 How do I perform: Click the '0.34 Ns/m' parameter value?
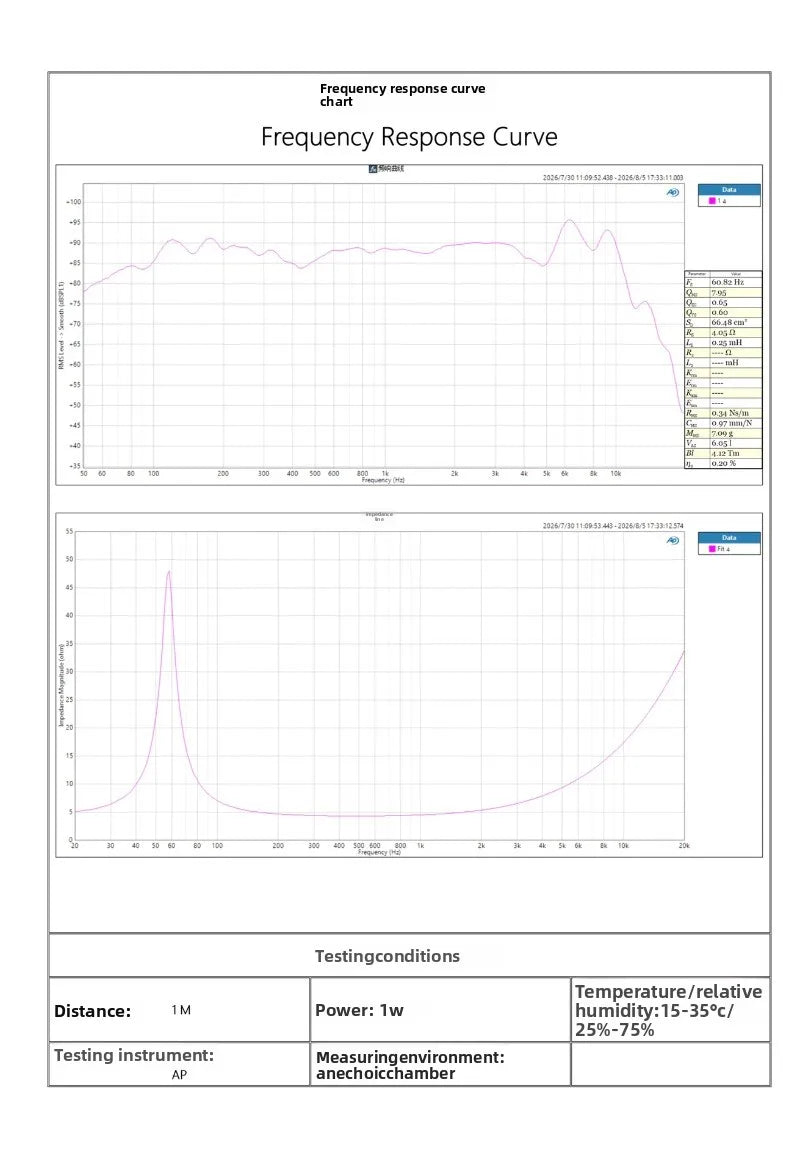pos(730,413)
